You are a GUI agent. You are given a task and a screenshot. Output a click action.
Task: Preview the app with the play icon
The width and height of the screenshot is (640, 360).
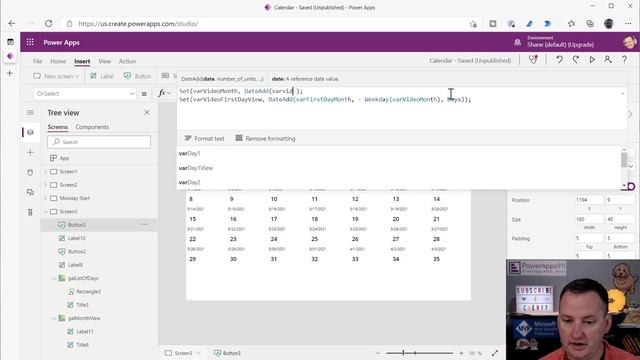click(x=592, y=60)
